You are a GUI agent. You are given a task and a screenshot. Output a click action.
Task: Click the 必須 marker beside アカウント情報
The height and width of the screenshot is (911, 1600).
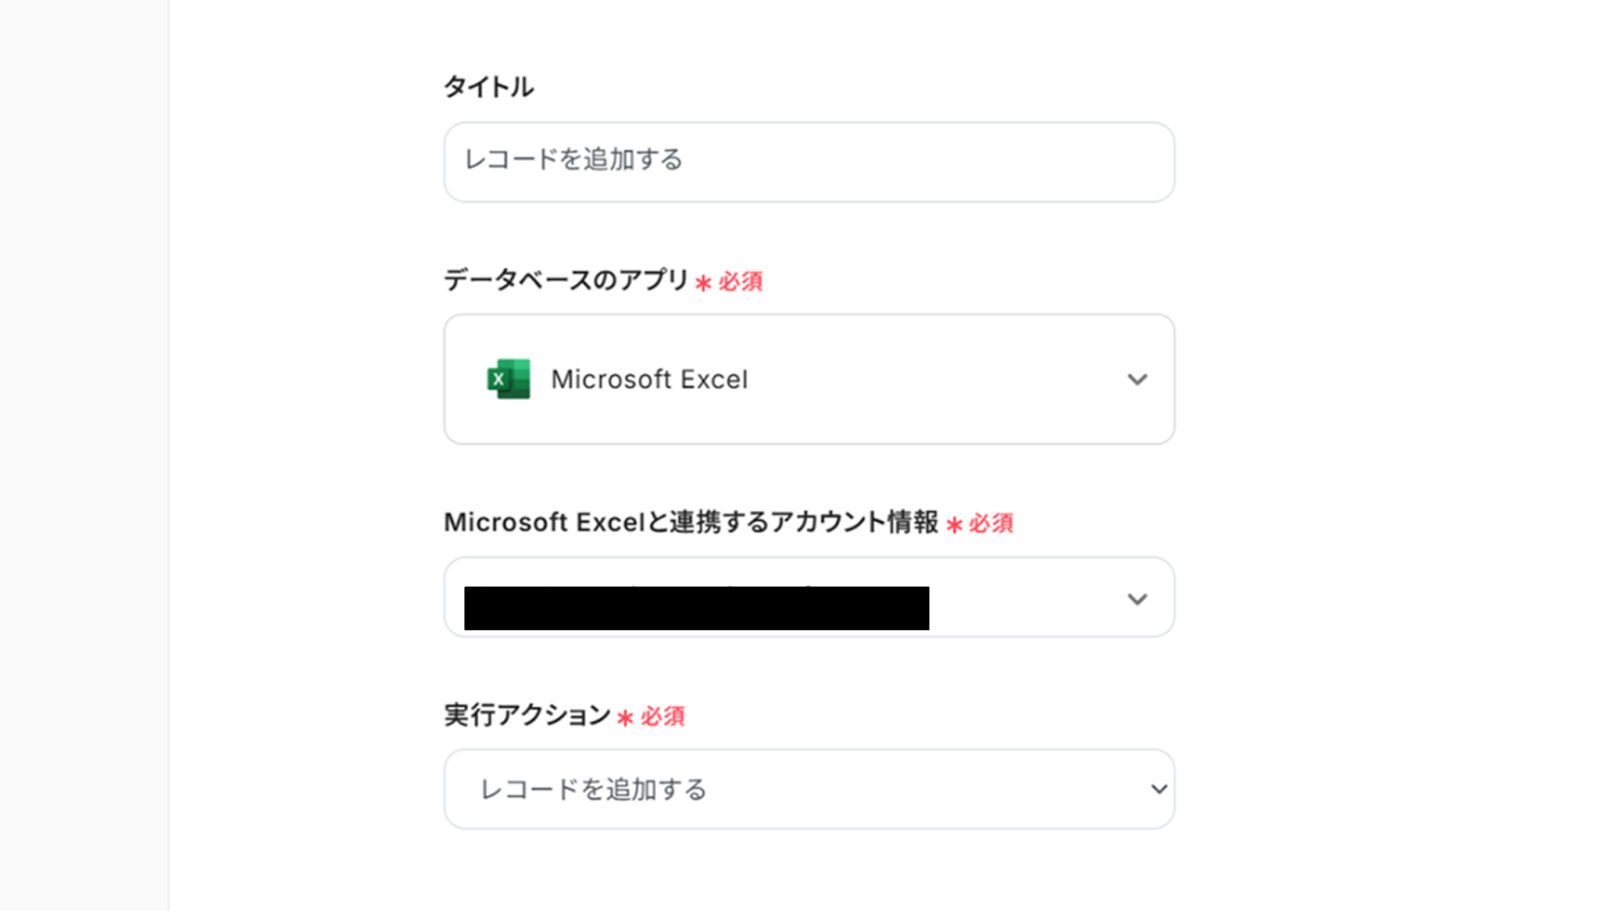coord(991,523)
